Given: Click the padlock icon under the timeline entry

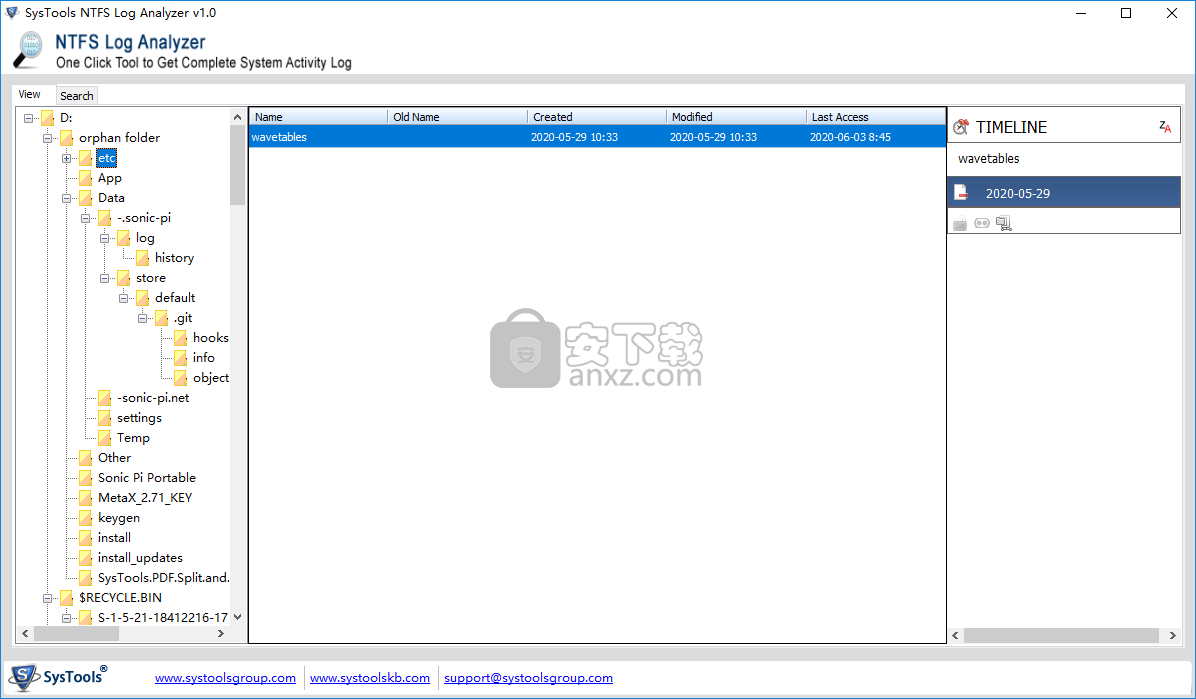Looking at the screenshot, I should tap(960, 223).
